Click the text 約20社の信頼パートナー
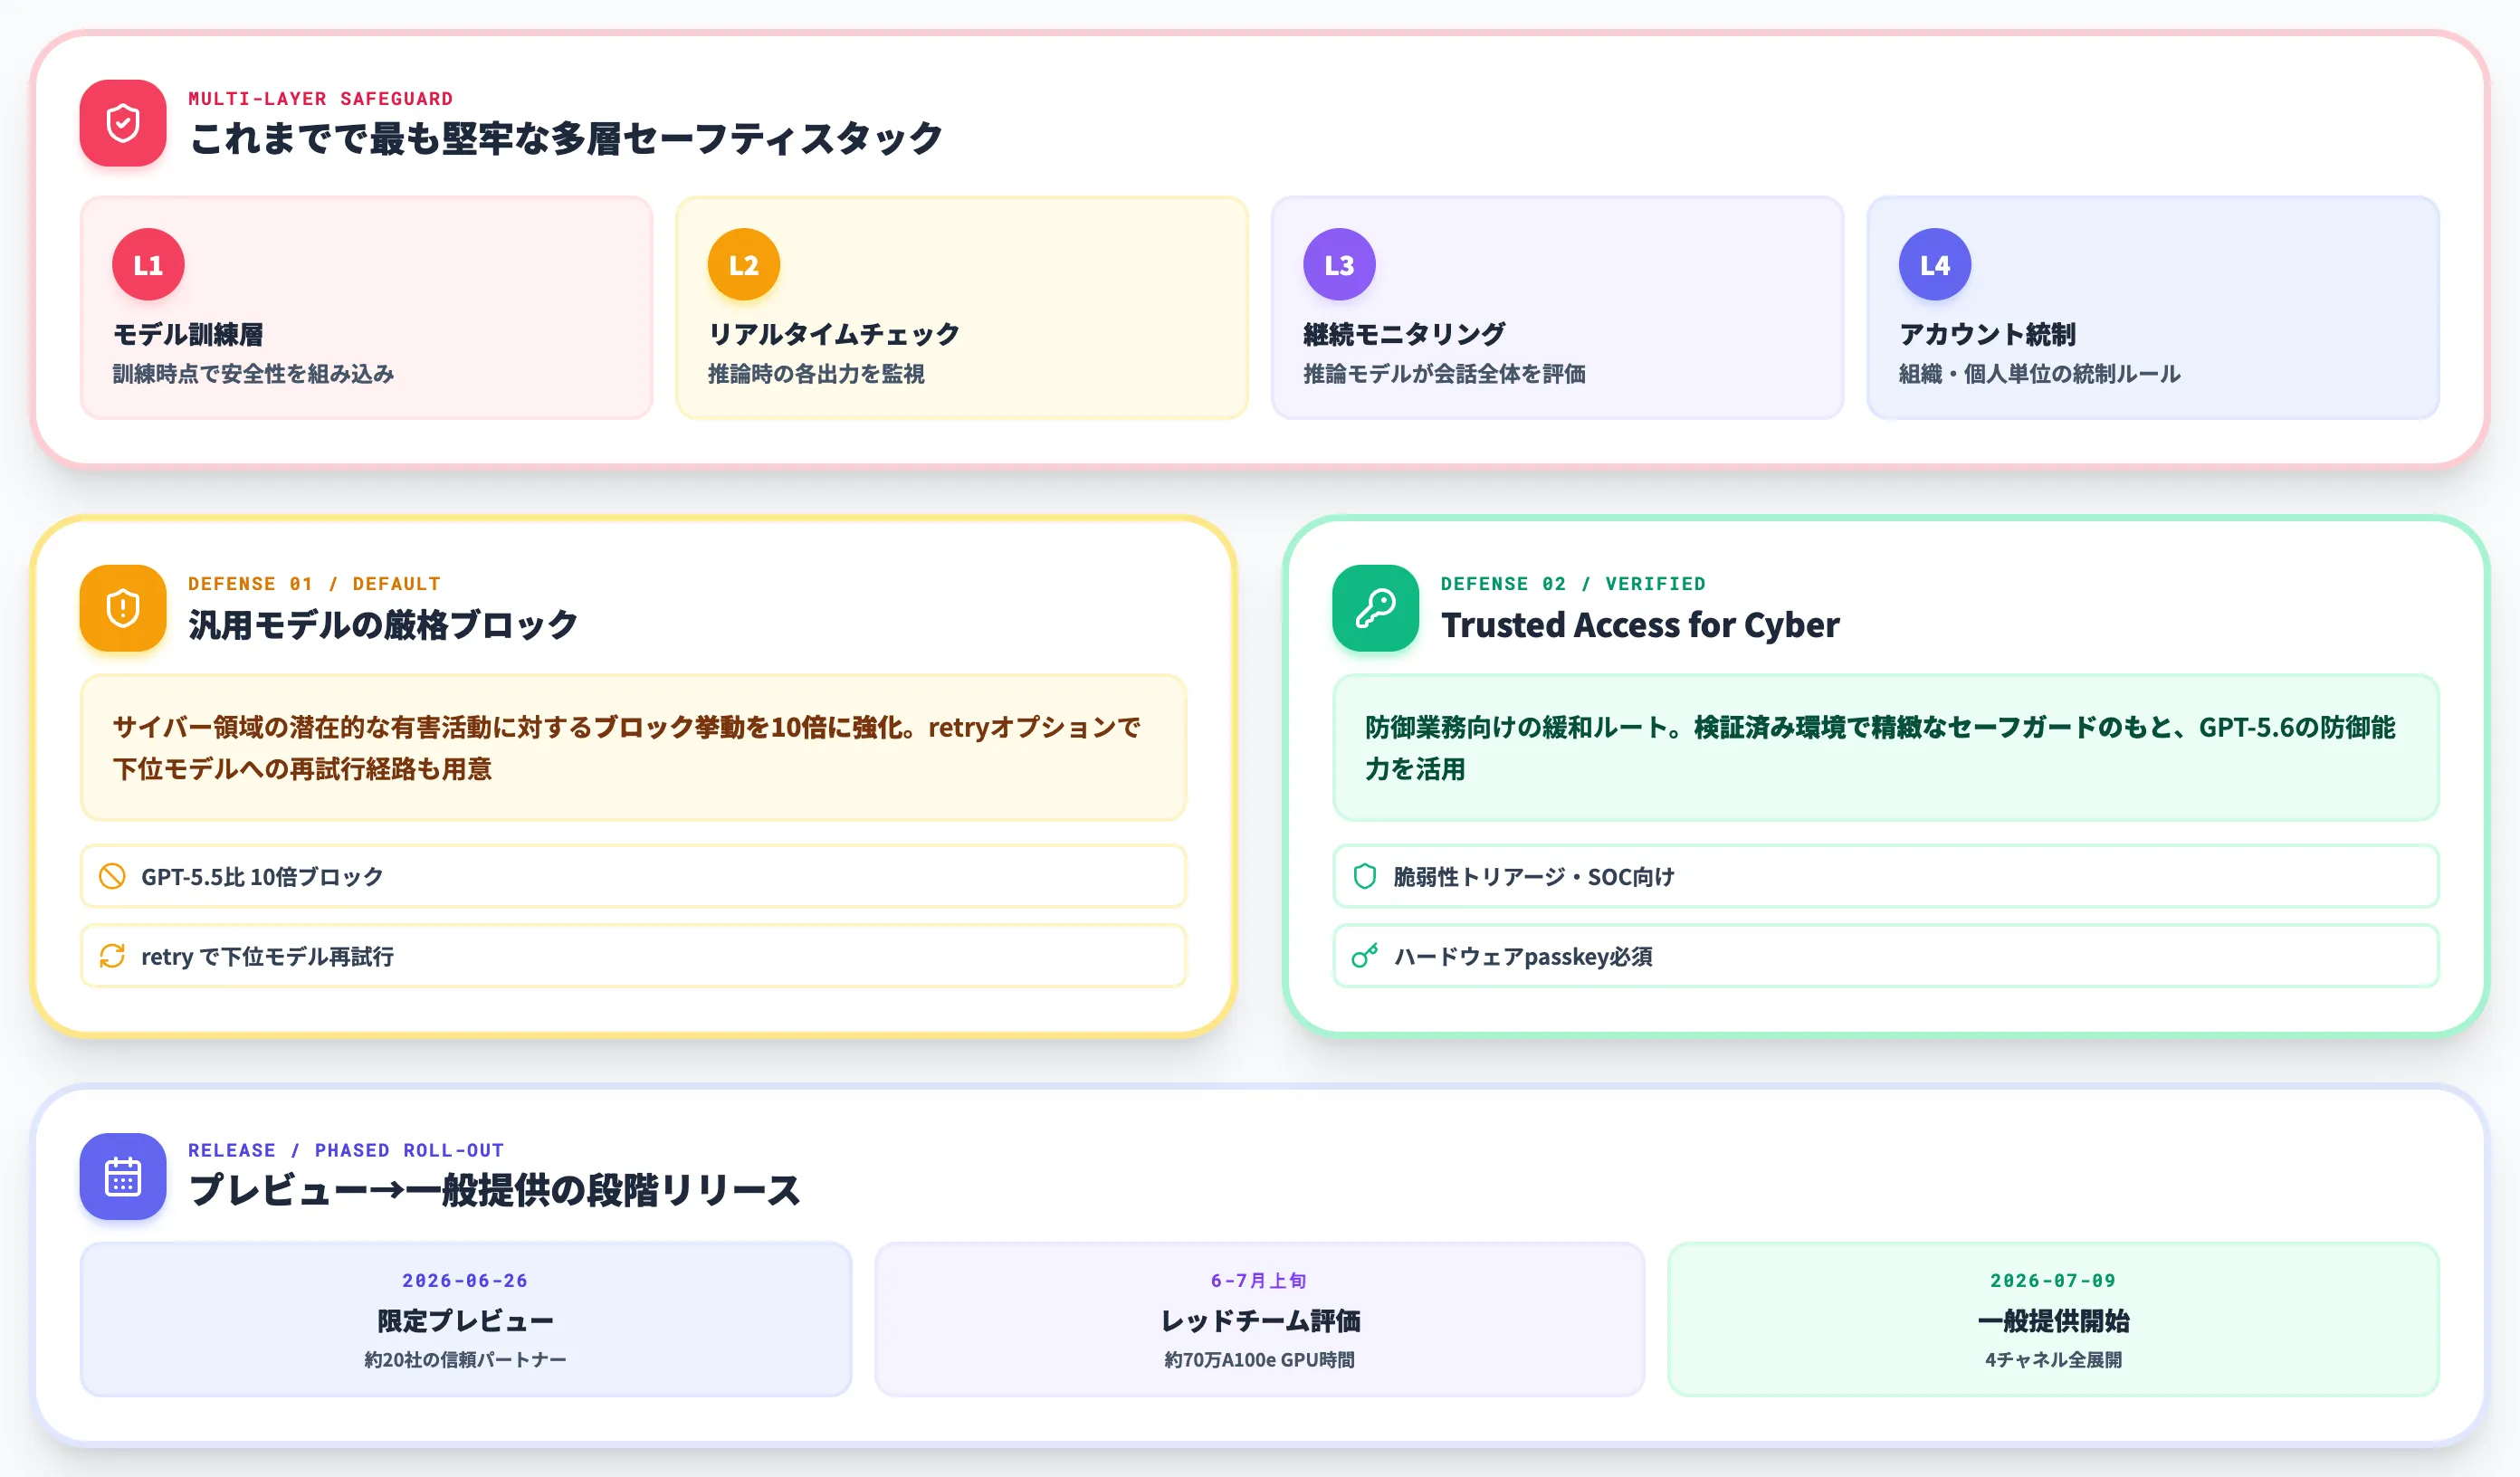This screenshot has width=2520, height=1477. 465,1360
